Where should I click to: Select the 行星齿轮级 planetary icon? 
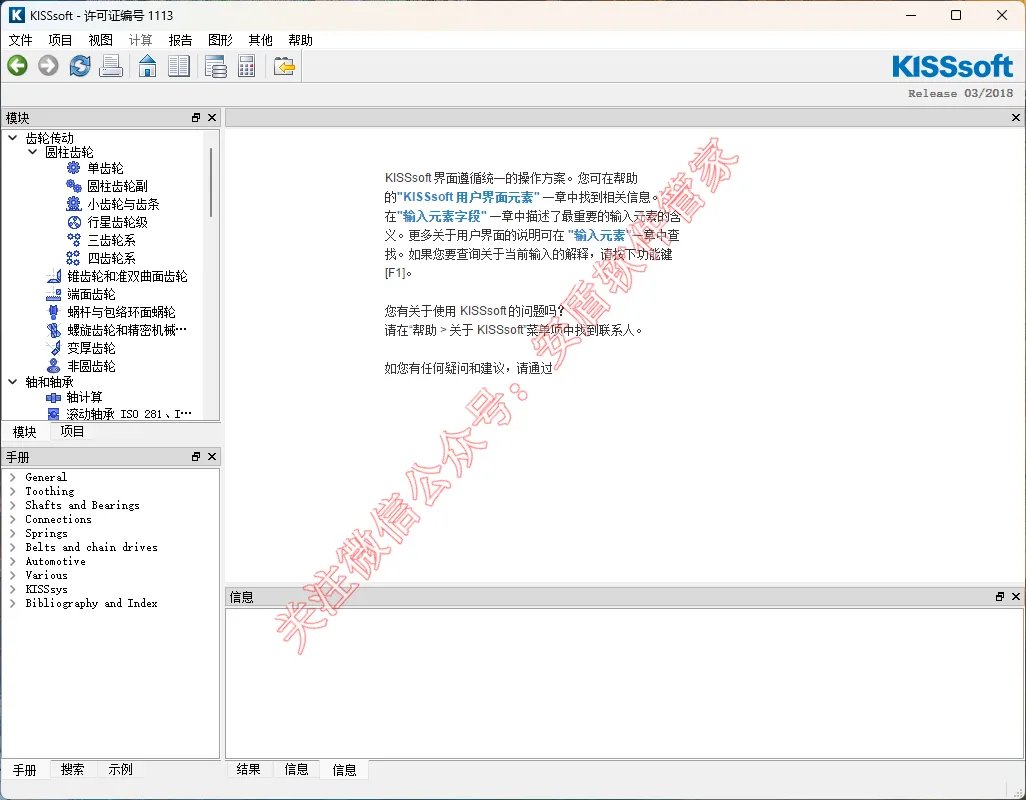(x=74, y=222)
